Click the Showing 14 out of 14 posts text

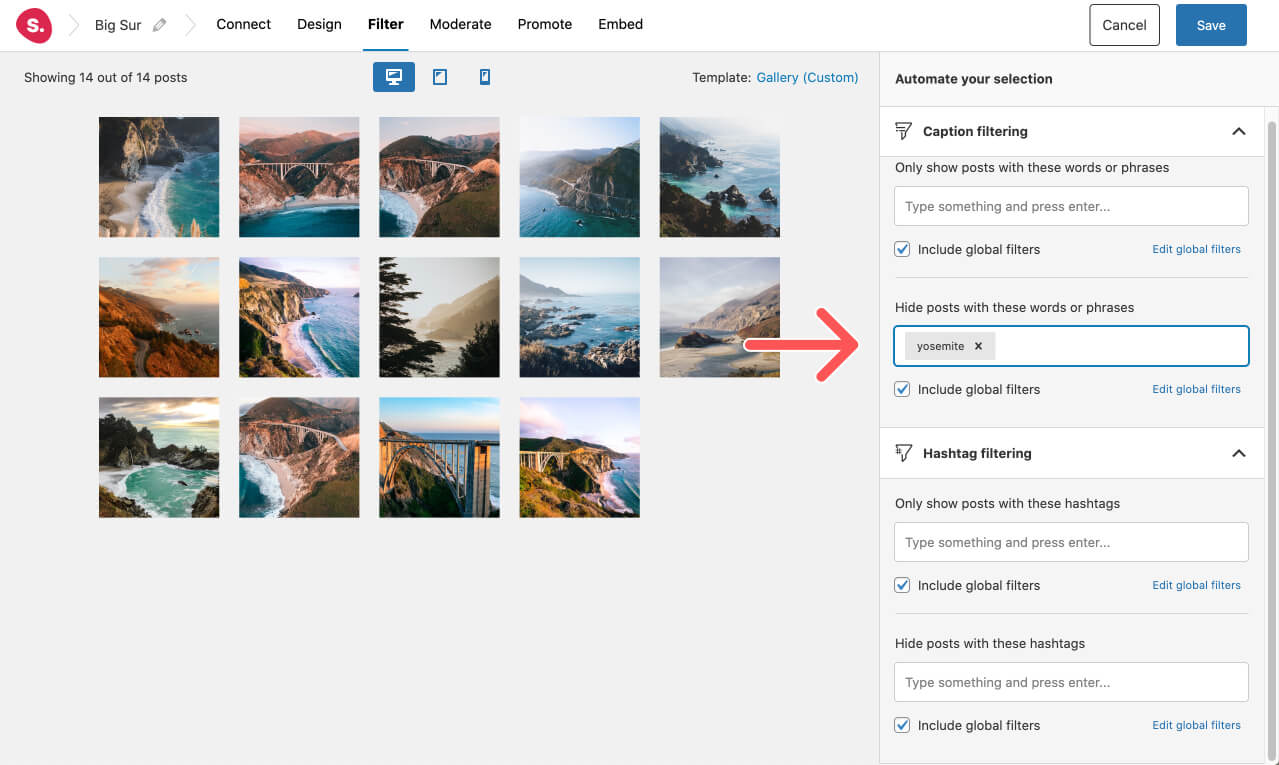(105, 77)
